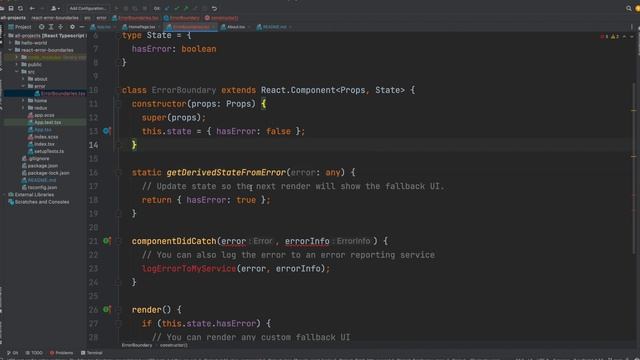The width and height of the screenshot is (640, 360).
Task: Click Scratches and Consoles in the tree
Action: [39, 202]
